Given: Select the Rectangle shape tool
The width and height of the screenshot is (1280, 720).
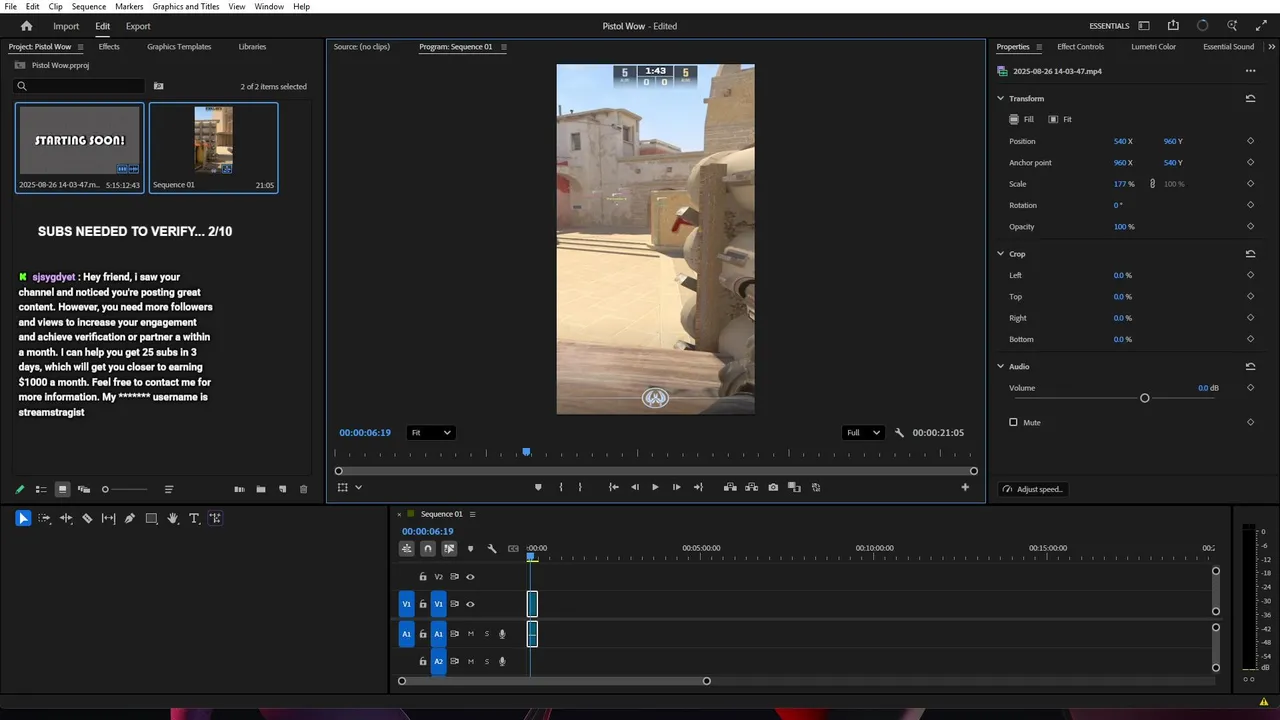Looking at the screenshot, I should point(151,518).
